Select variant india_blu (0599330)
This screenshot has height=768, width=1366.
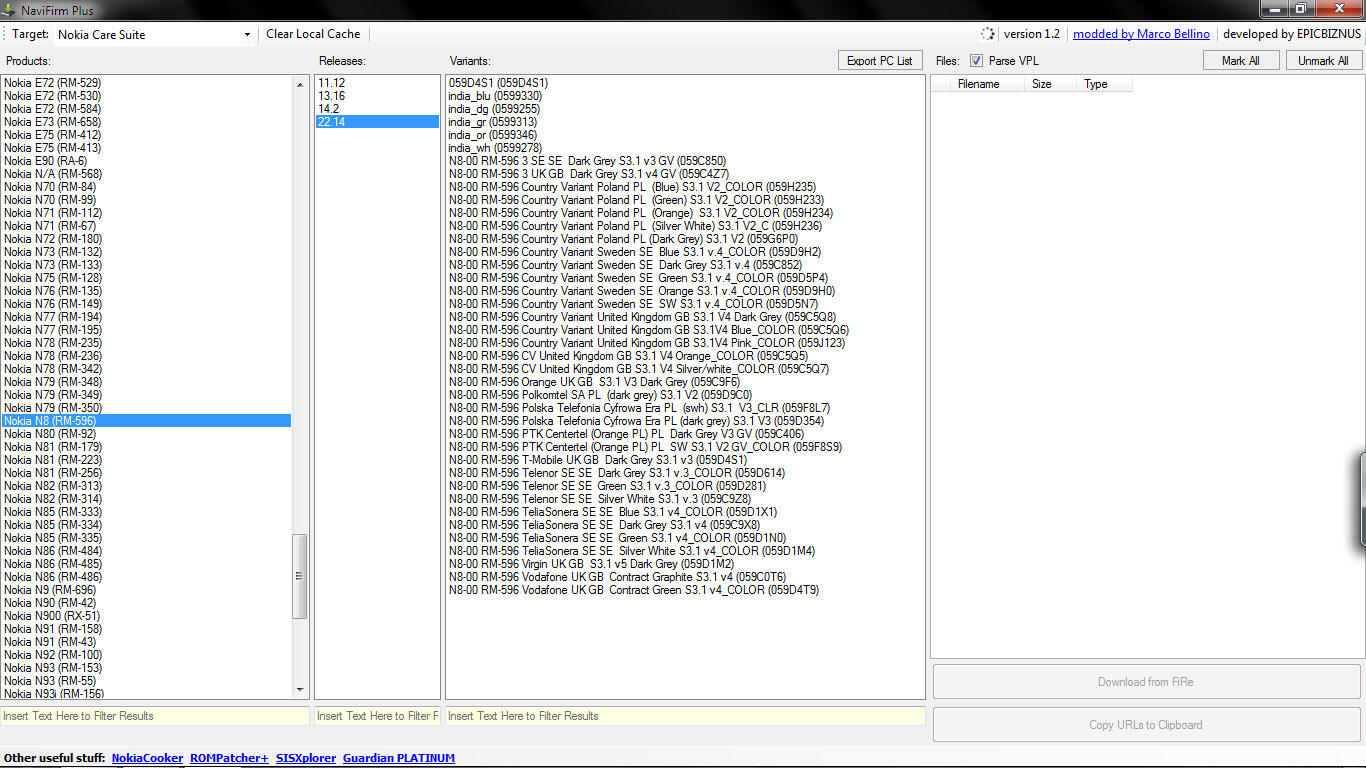point(685,96)
